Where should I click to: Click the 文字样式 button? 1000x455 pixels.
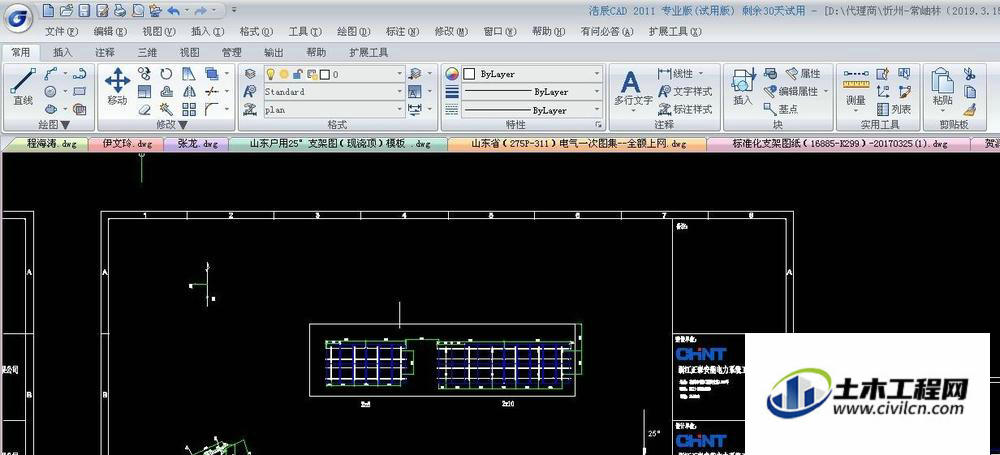point(685,92)
